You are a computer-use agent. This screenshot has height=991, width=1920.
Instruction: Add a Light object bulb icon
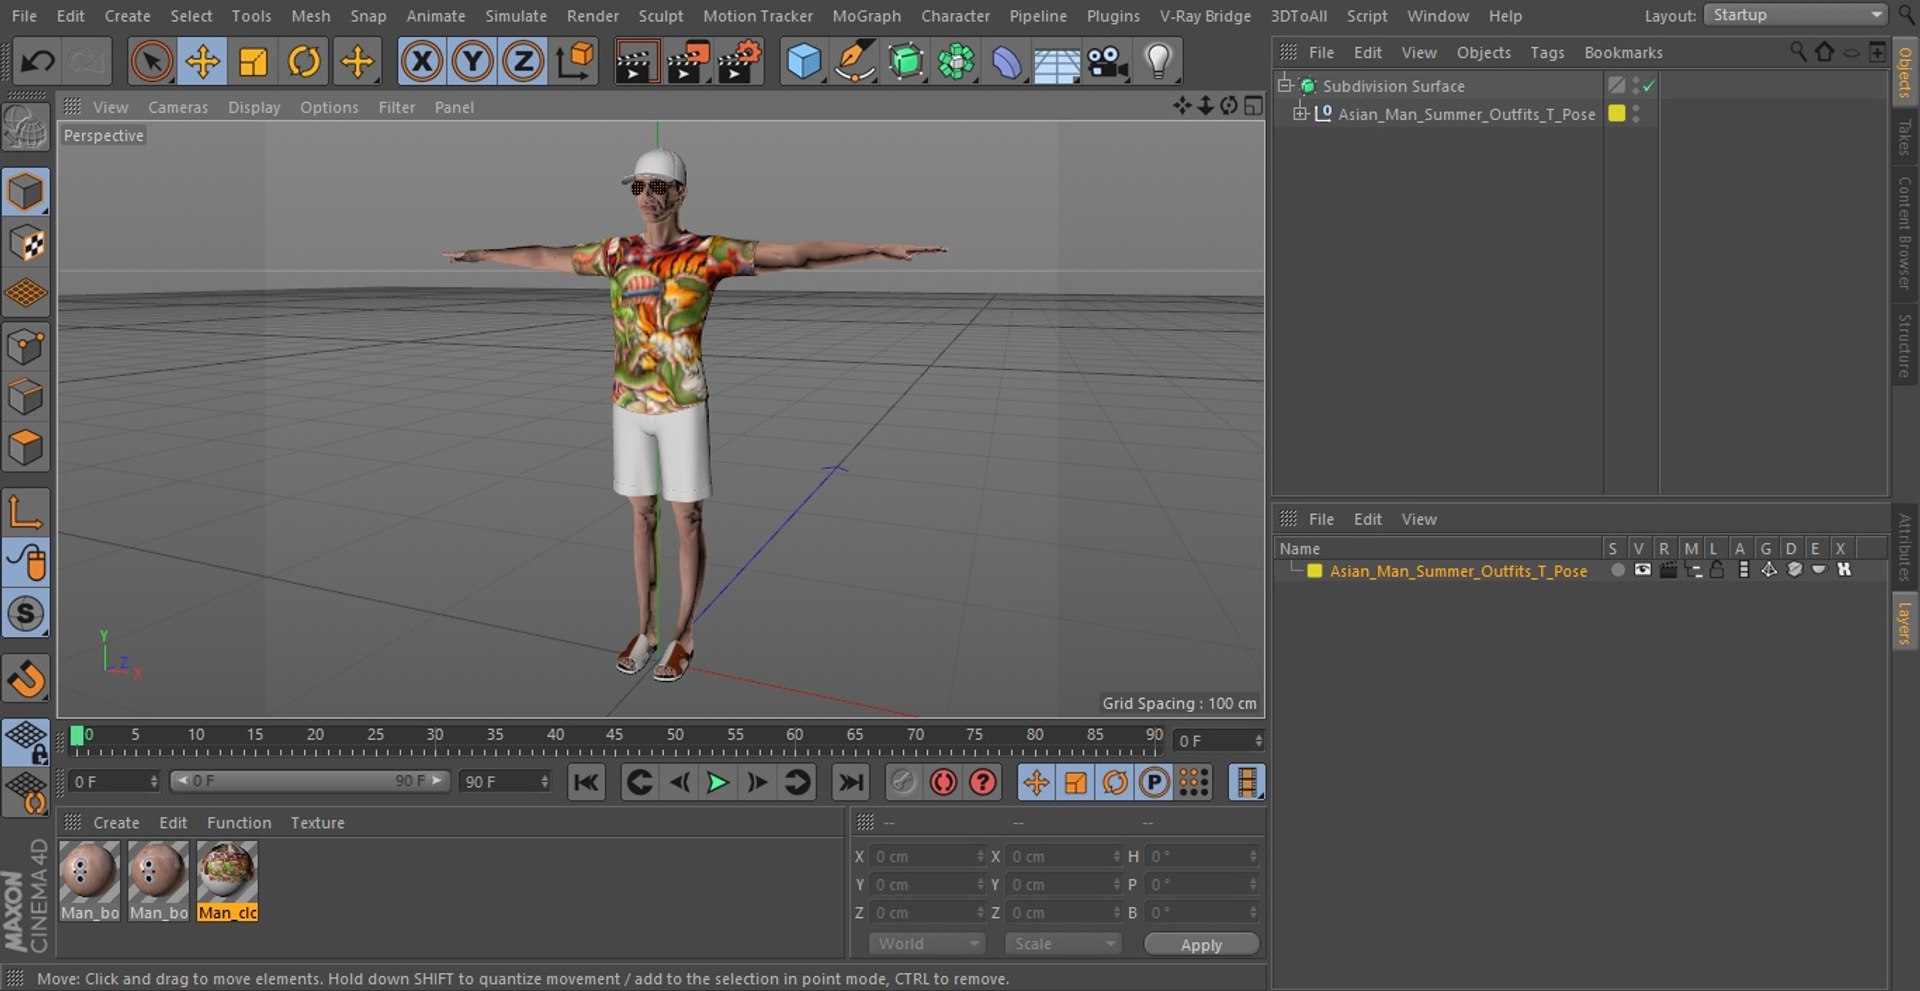click(x=1158, y=62)
